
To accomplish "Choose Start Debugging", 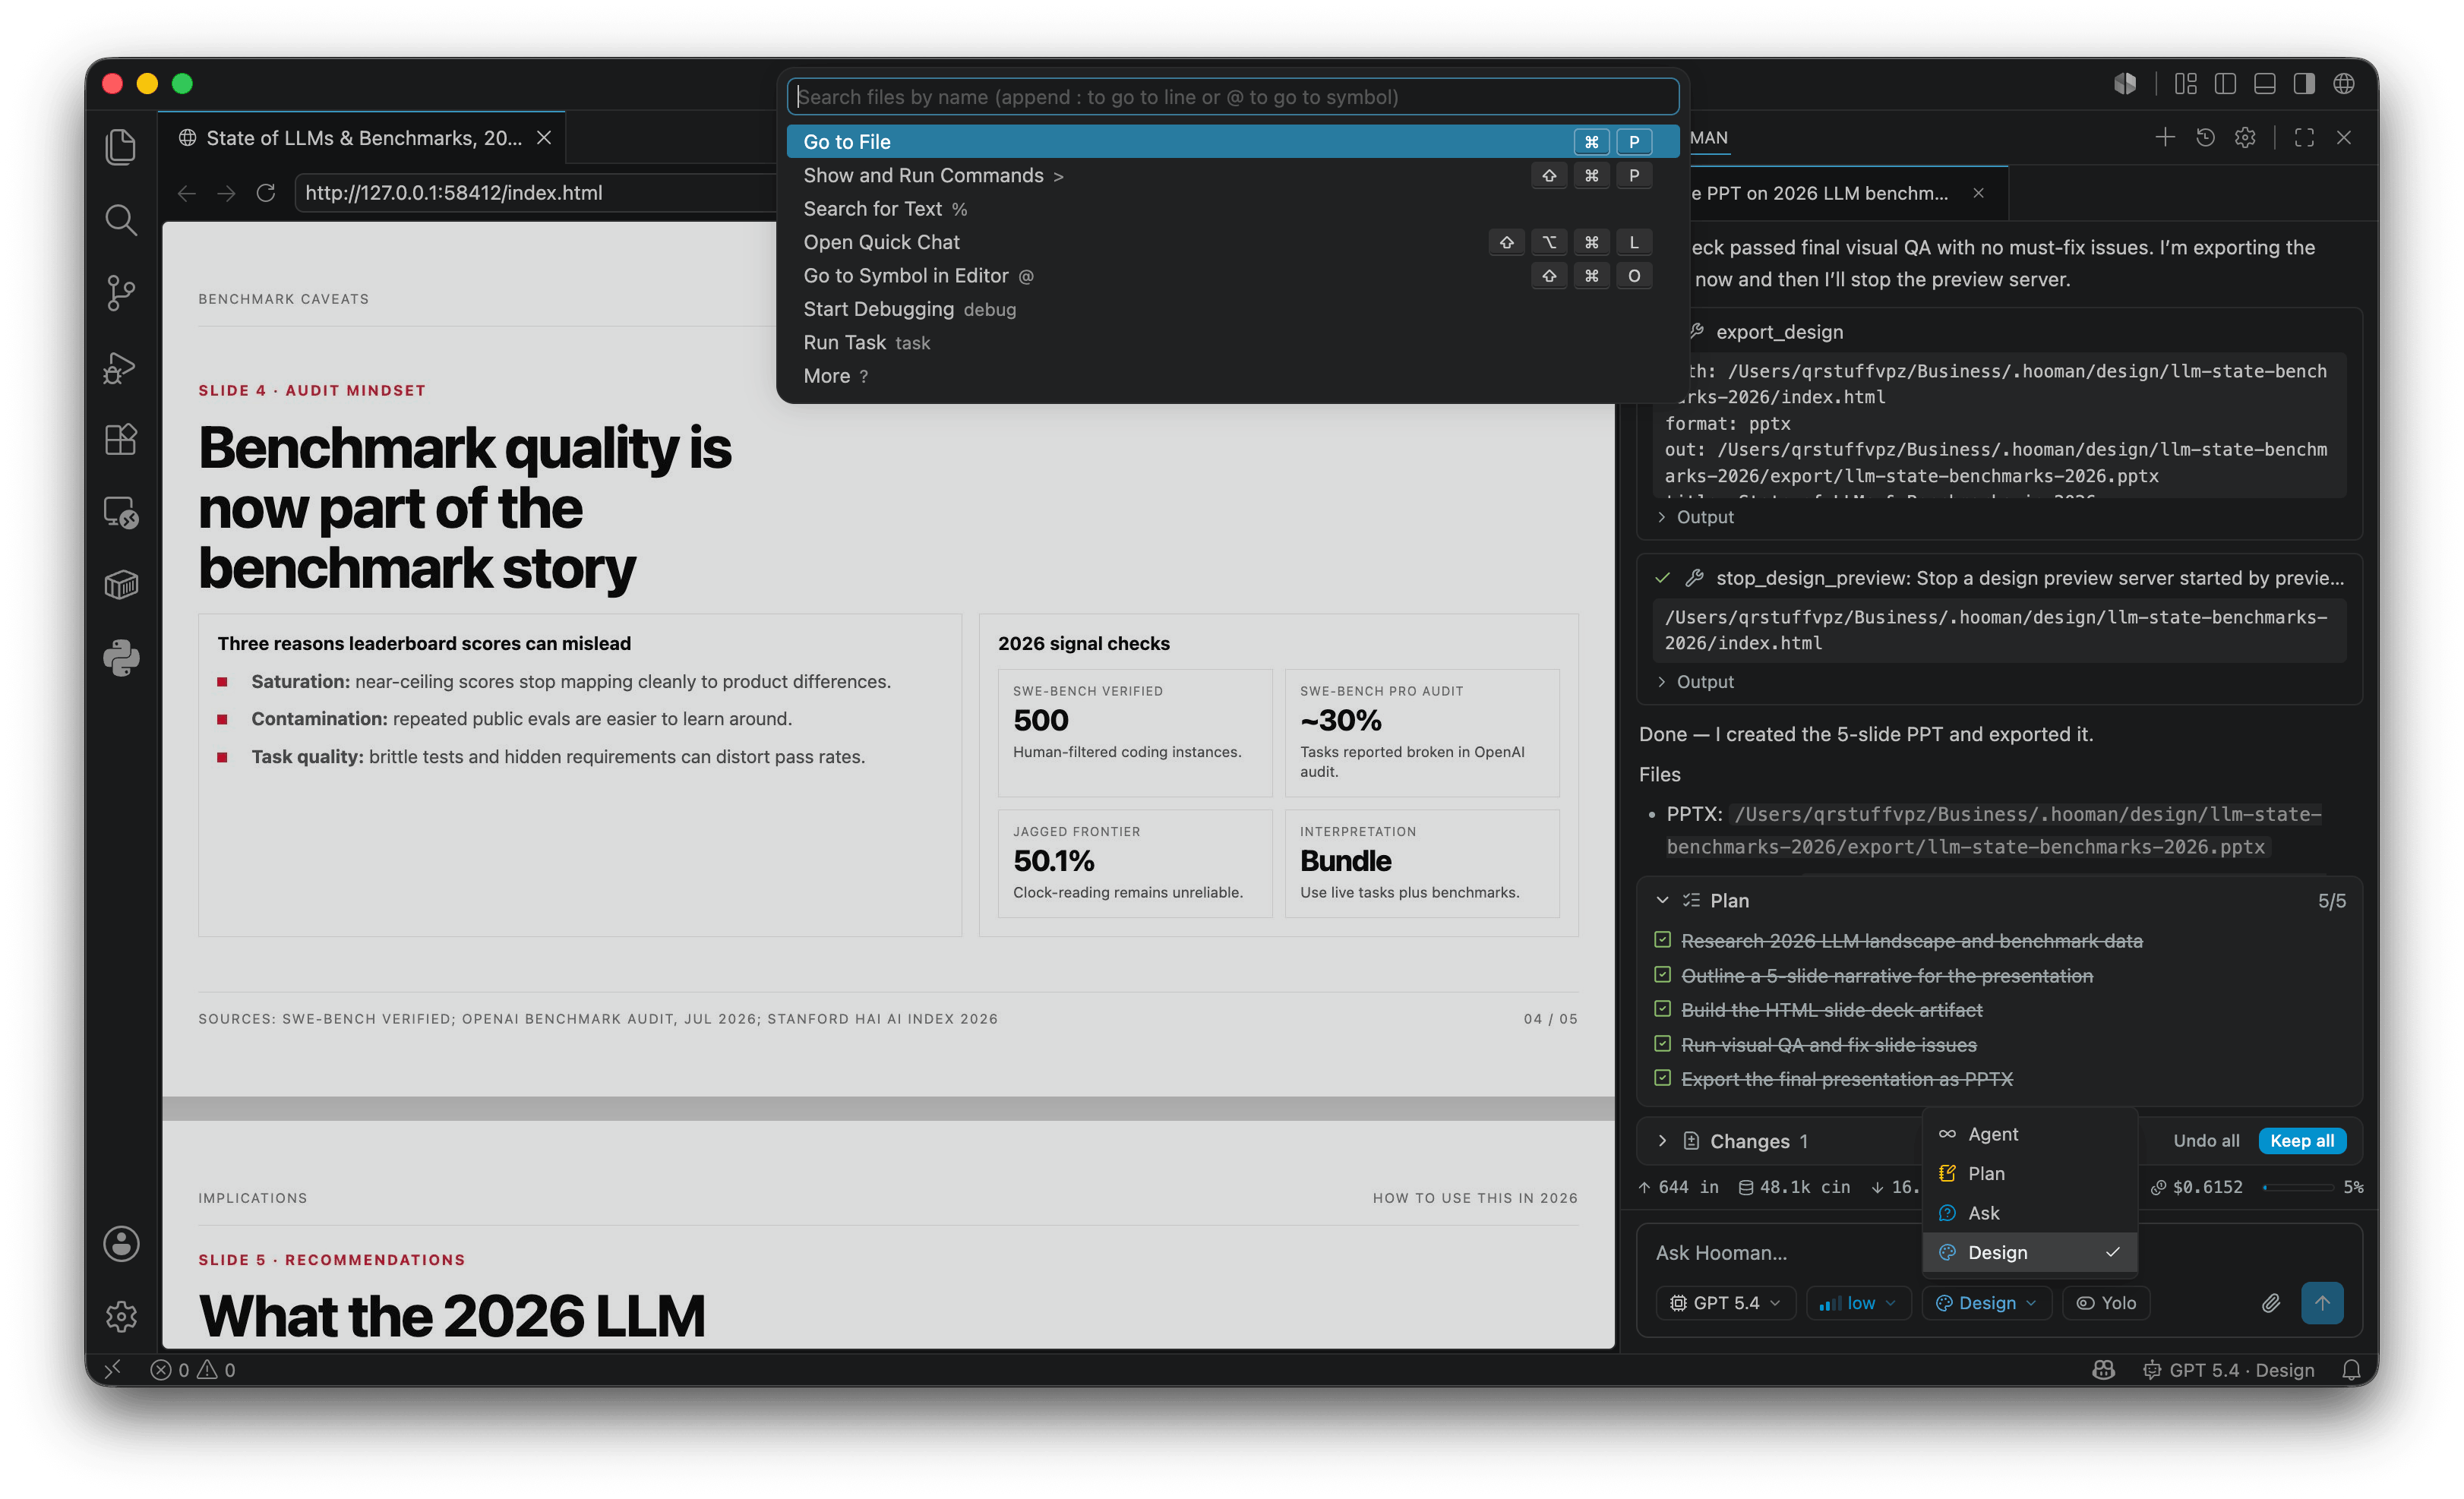I will pyautogui.click(x=1232, y=309).
